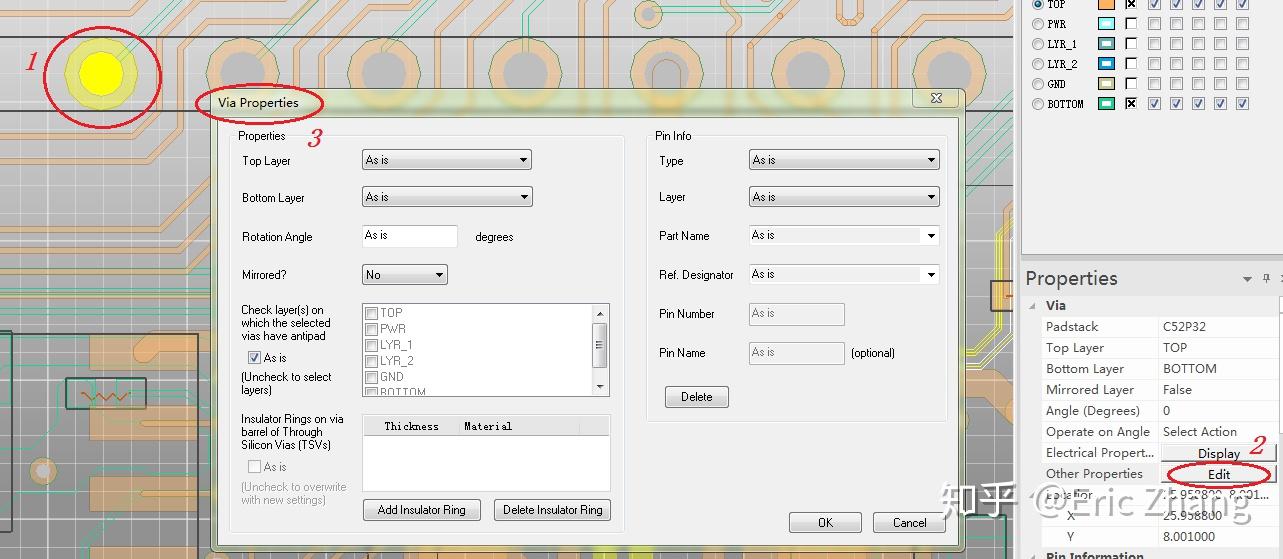This screenshot has height=559, width=1283.
Task: Click the Padstack value C52P32
Action: pos(1186,327)
